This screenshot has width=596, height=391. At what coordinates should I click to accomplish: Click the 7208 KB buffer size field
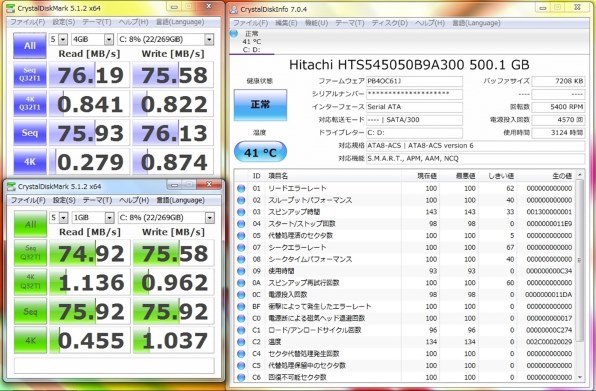pyautogui.click(x=558, y=81)
